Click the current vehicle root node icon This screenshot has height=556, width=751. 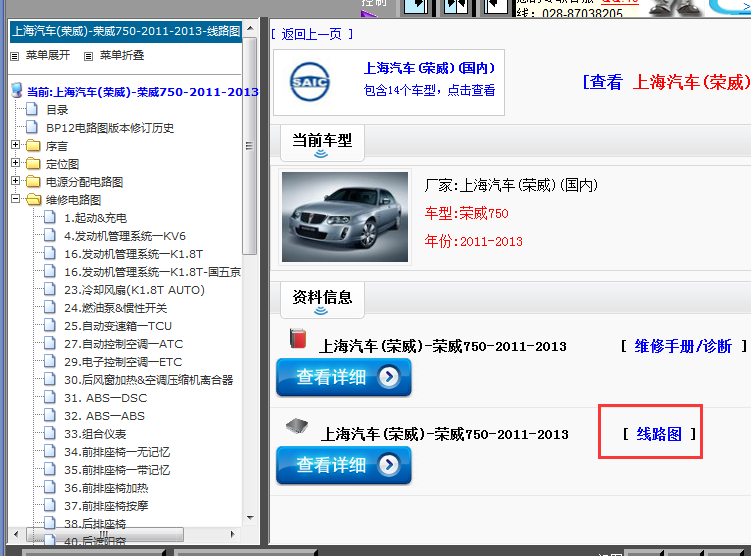pos(17,90)
